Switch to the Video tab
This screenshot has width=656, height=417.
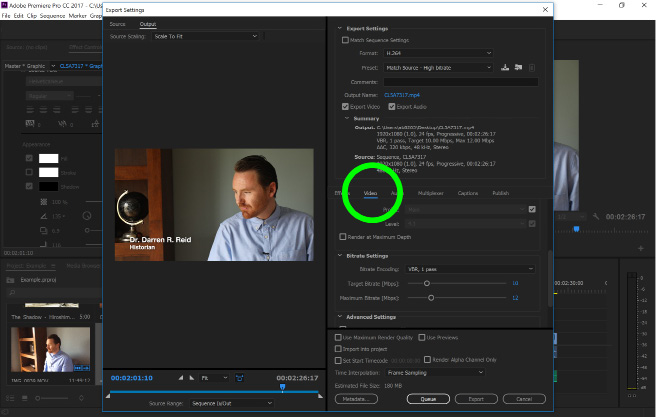370,193
